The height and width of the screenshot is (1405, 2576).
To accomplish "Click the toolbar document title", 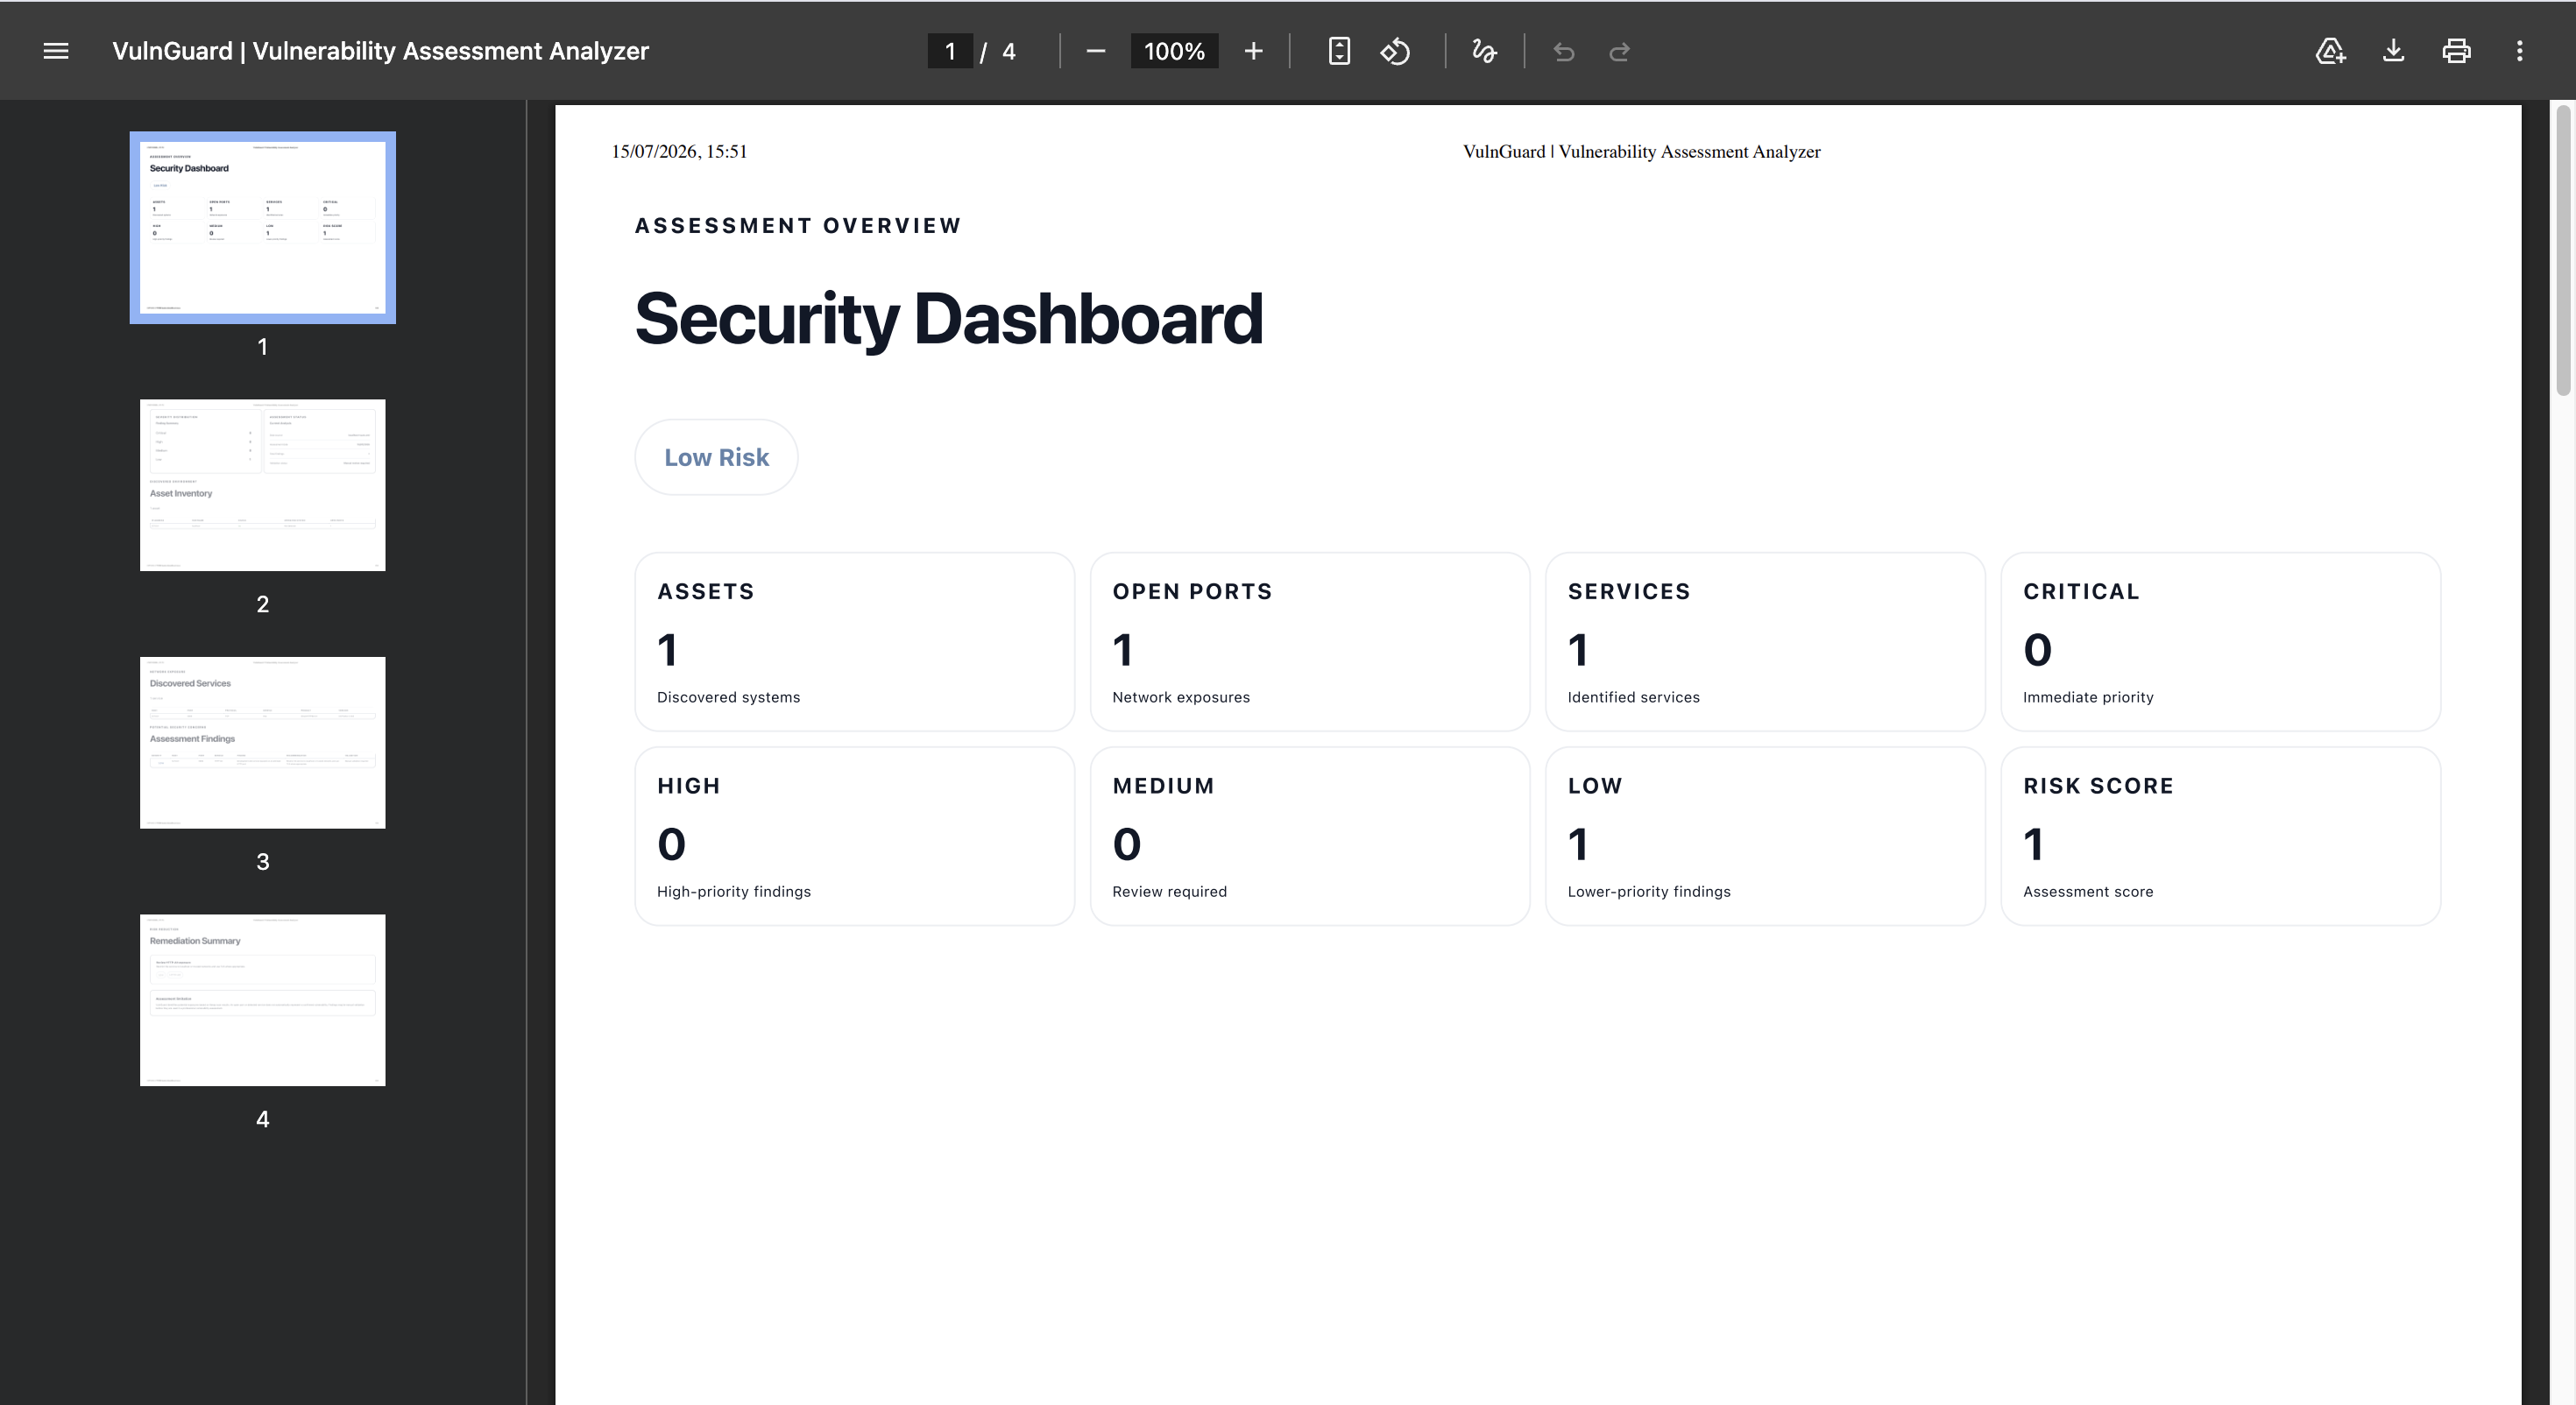I will pyautogui.click(x=380, y=51).
